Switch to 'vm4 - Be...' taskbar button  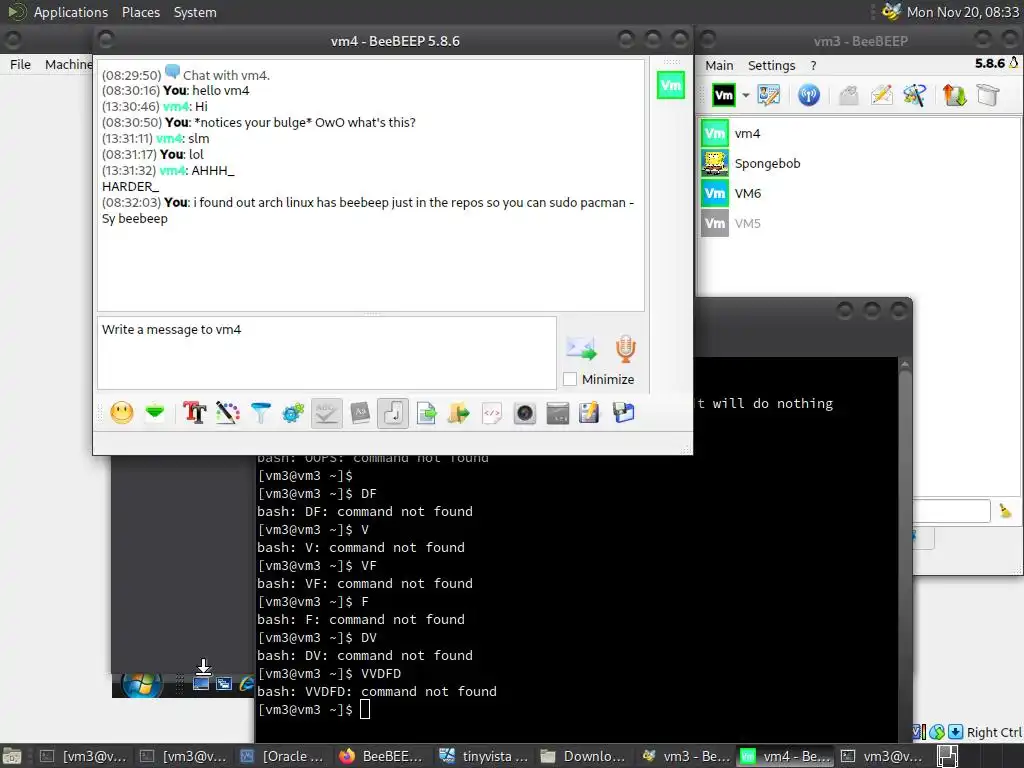(786, 756)
